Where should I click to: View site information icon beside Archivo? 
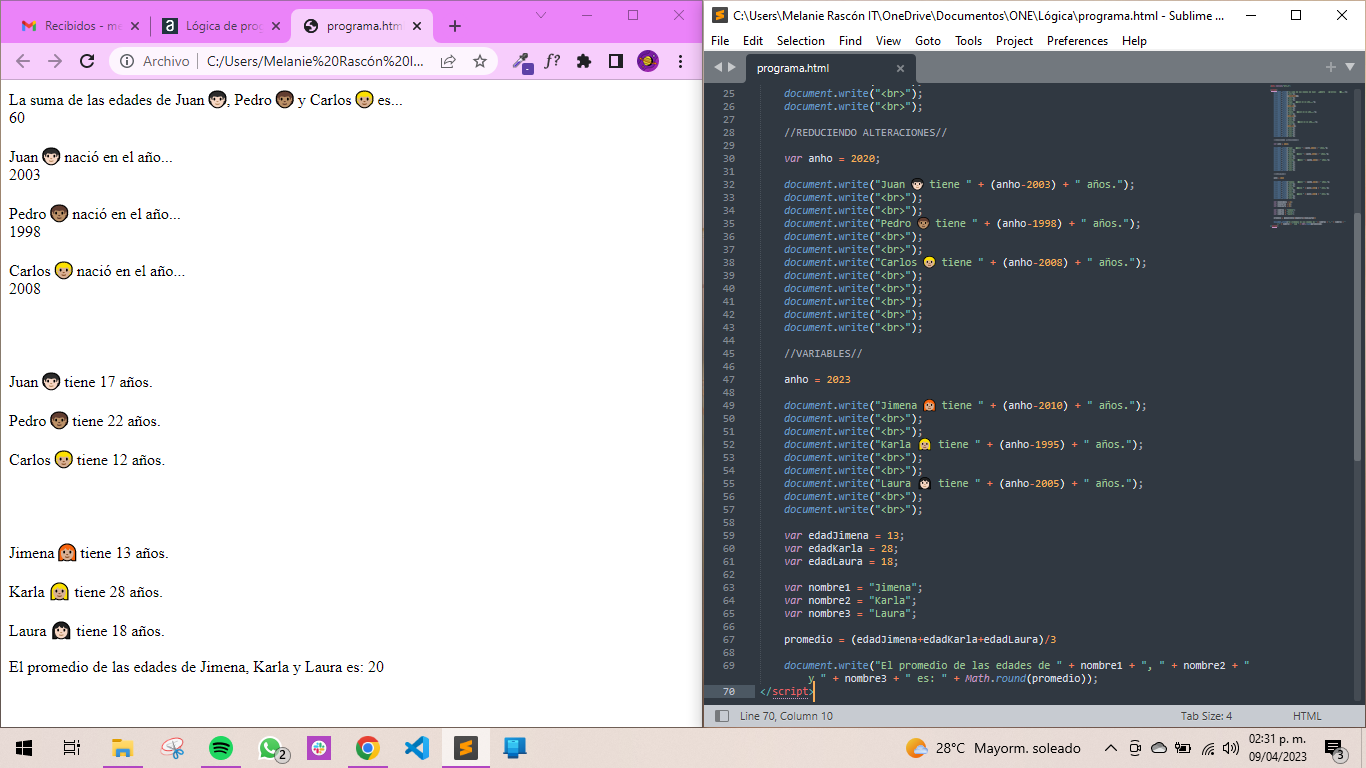click(127, 61)
